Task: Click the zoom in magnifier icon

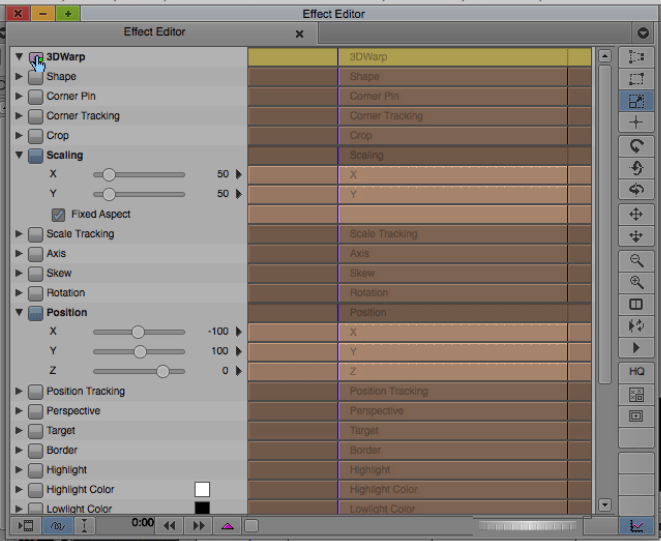Action: (636, 283)
